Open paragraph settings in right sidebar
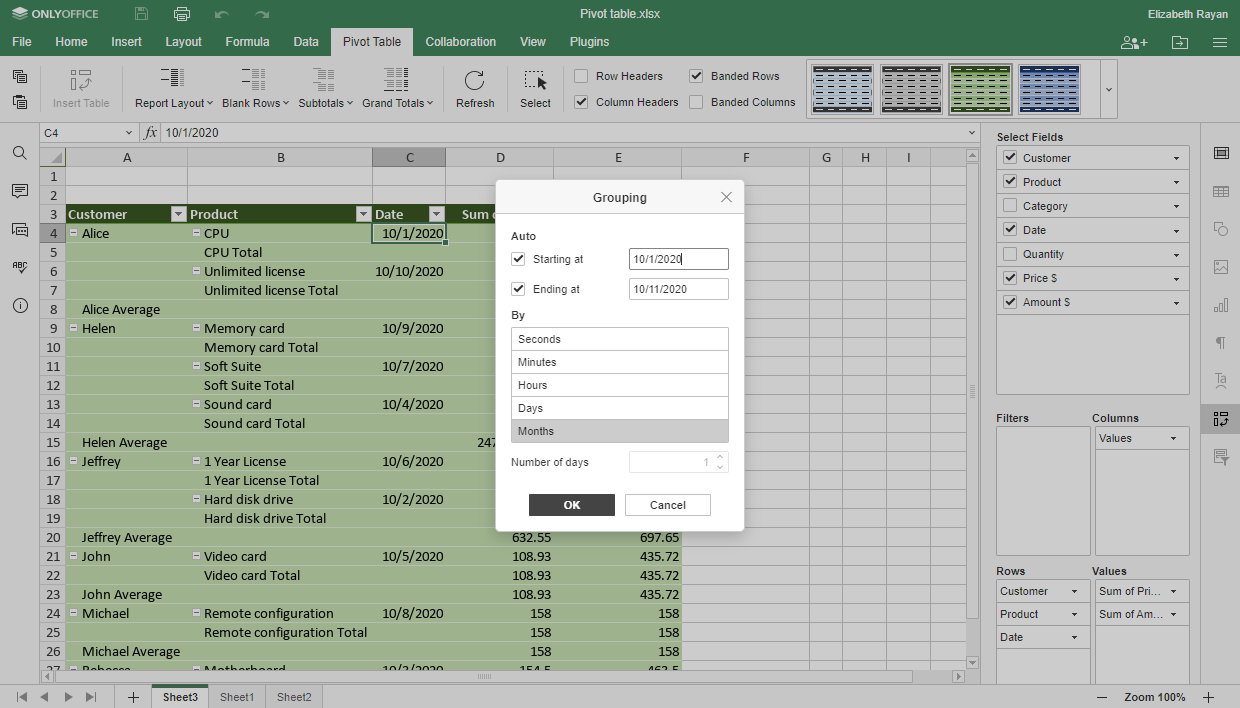This screenshot has width=1240, height=708. click(1221, 343)
